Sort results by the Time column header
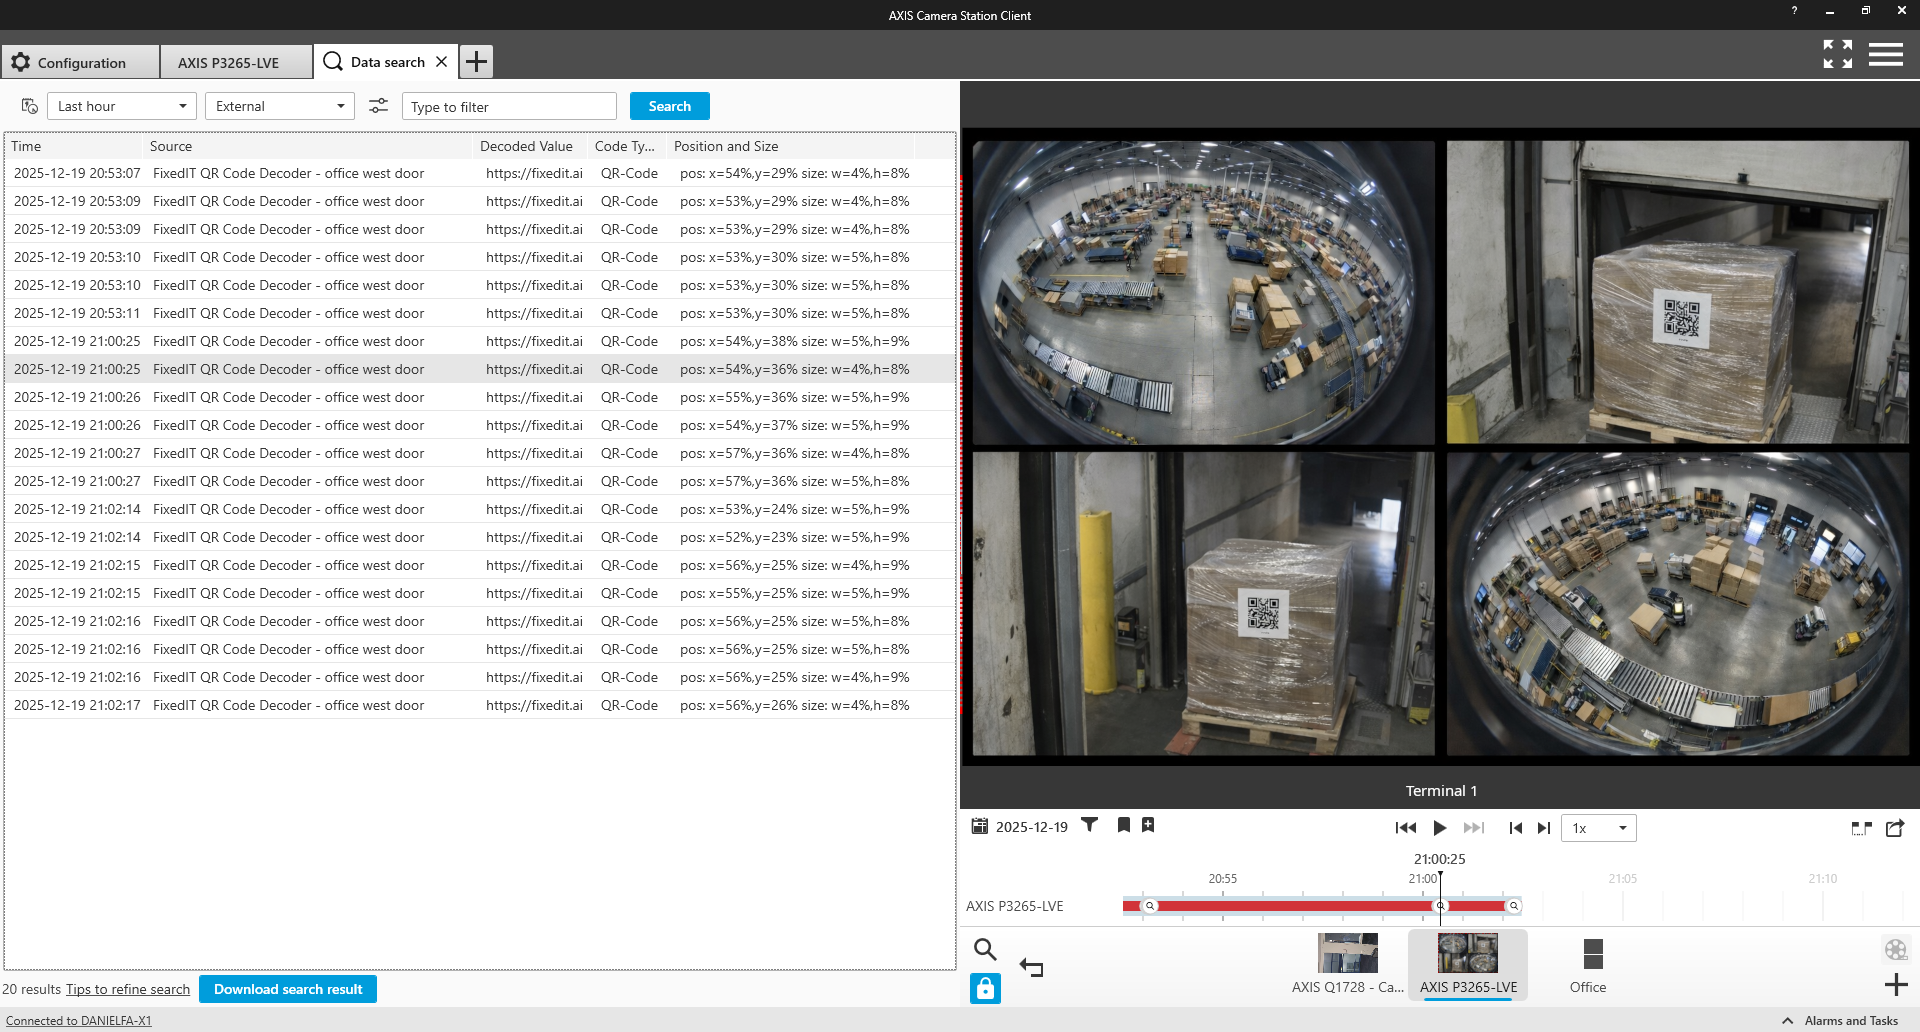Screen dimensions: 1920x1032 point(75,146)
